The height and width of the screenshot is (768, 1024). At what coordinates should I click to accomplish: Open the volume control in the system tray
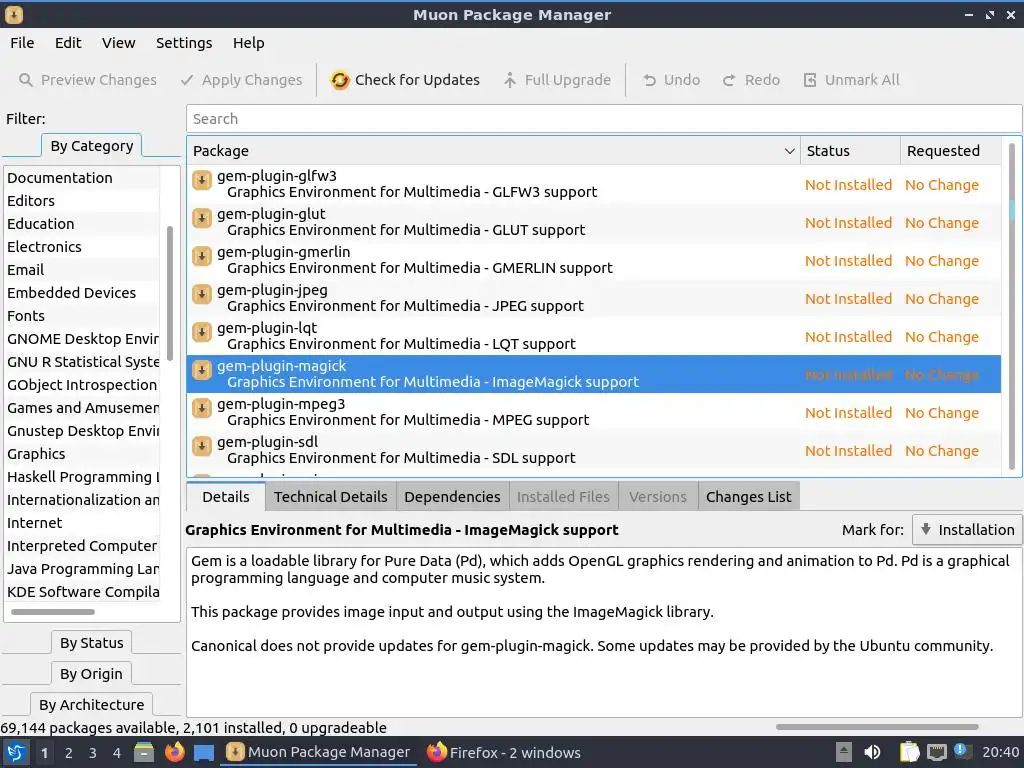(872, 752)
